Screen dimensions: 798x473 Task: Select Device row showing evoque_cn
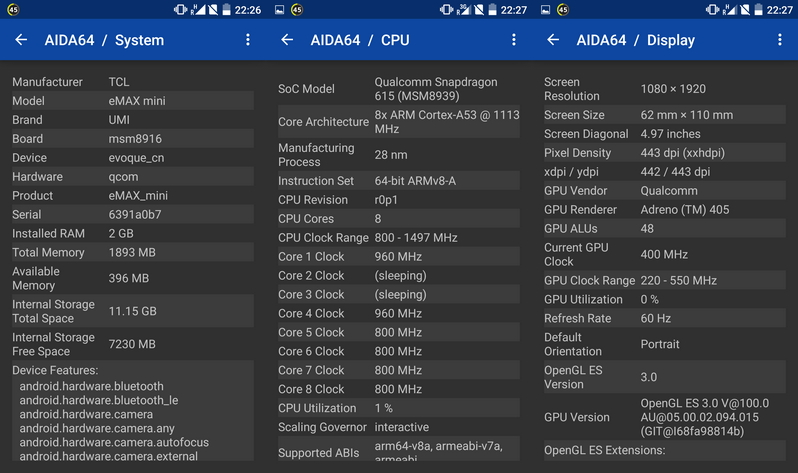coord(133,157)
